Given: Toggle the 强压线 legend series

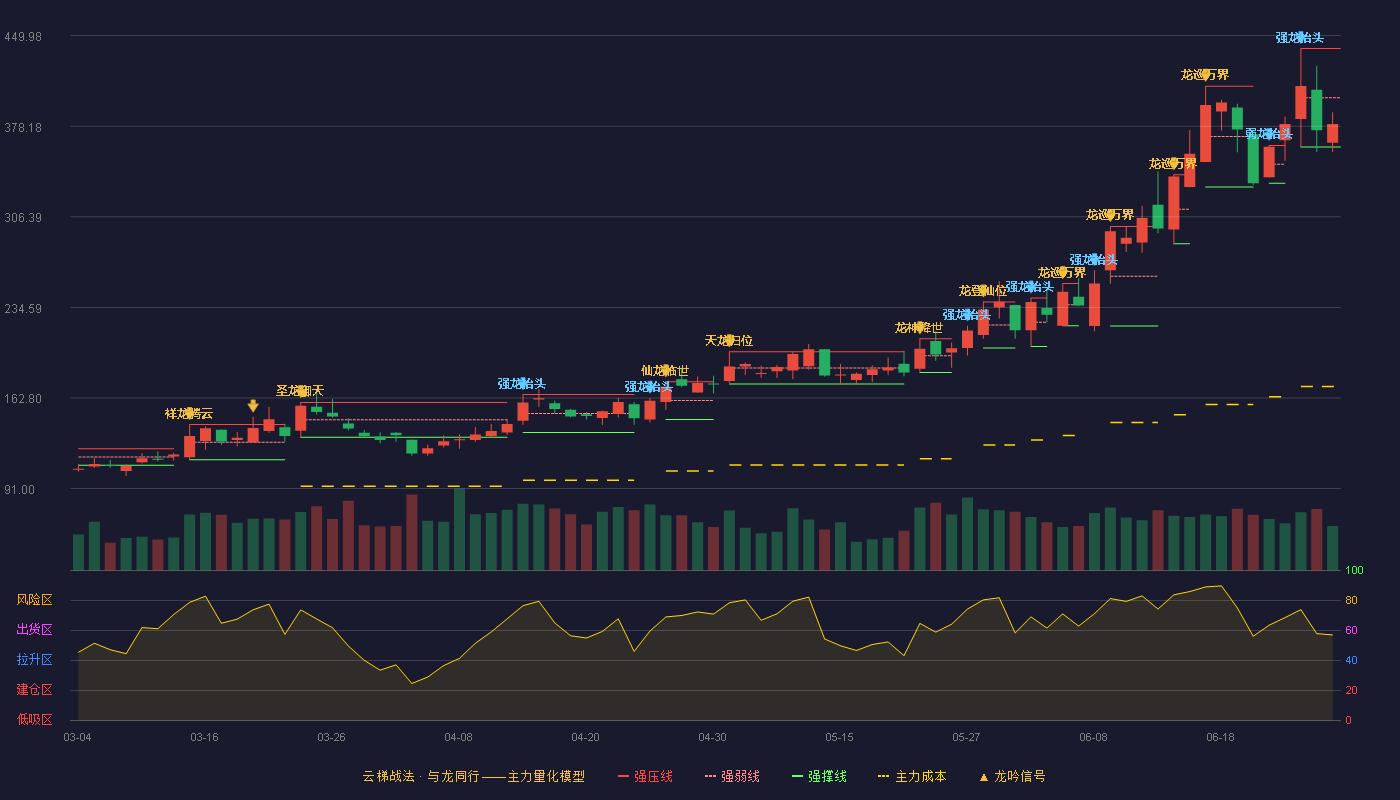Looking at the screenshot, I should pyautogui.click(x=645, y=776).
